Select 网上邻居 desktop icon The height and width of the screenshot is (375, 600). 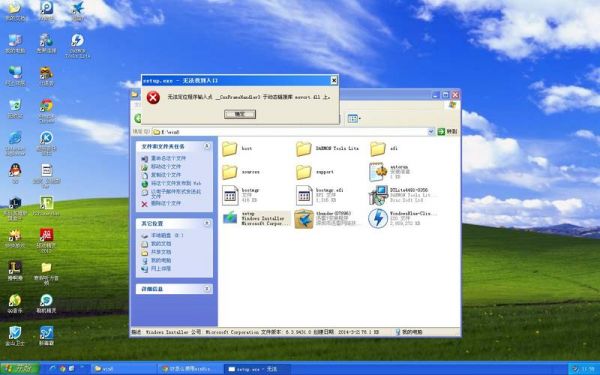pos(15,76)
